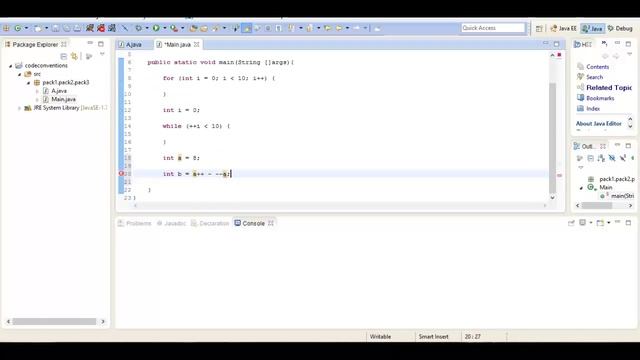Click the Quick Access search field
640x360 pixels.
pyautogui.click(x=493, y=28)
